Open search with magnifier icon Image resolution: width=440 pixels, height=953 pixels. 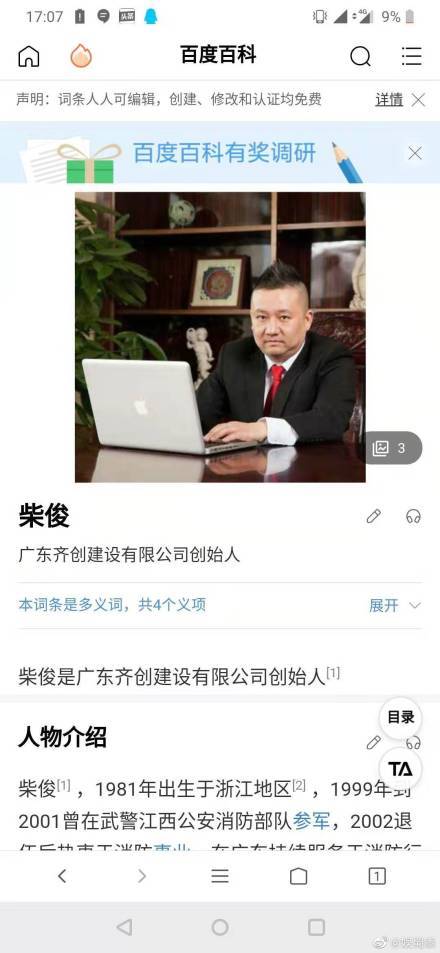click(x=360, y=57)
